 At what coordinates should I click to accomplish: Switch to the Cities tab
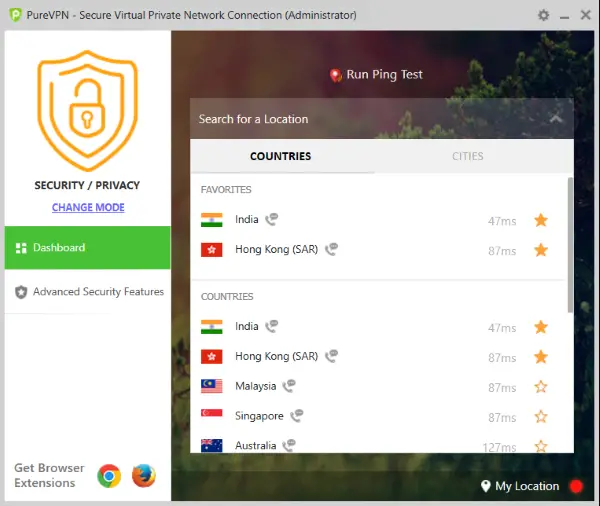coord(468,156)
